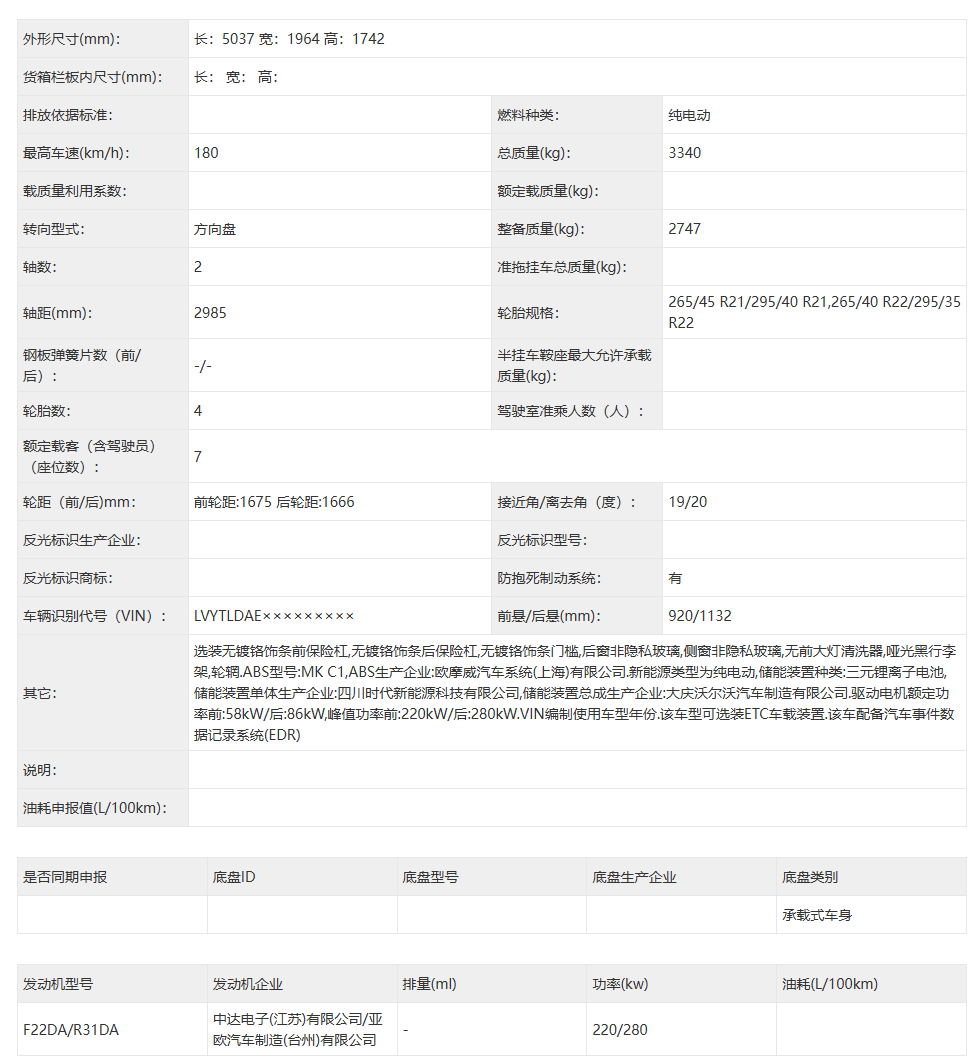Click the 底盘类别 value 承载式车身
The image size is (973, 1063).
[817, 915]
